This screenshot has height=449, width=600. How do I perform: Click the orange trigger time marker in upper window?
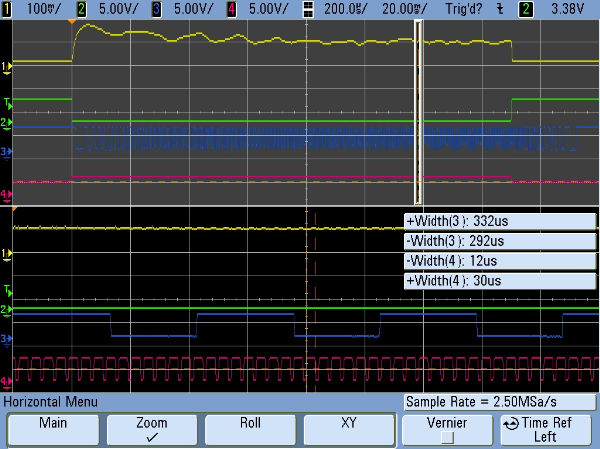pos(72,22)
